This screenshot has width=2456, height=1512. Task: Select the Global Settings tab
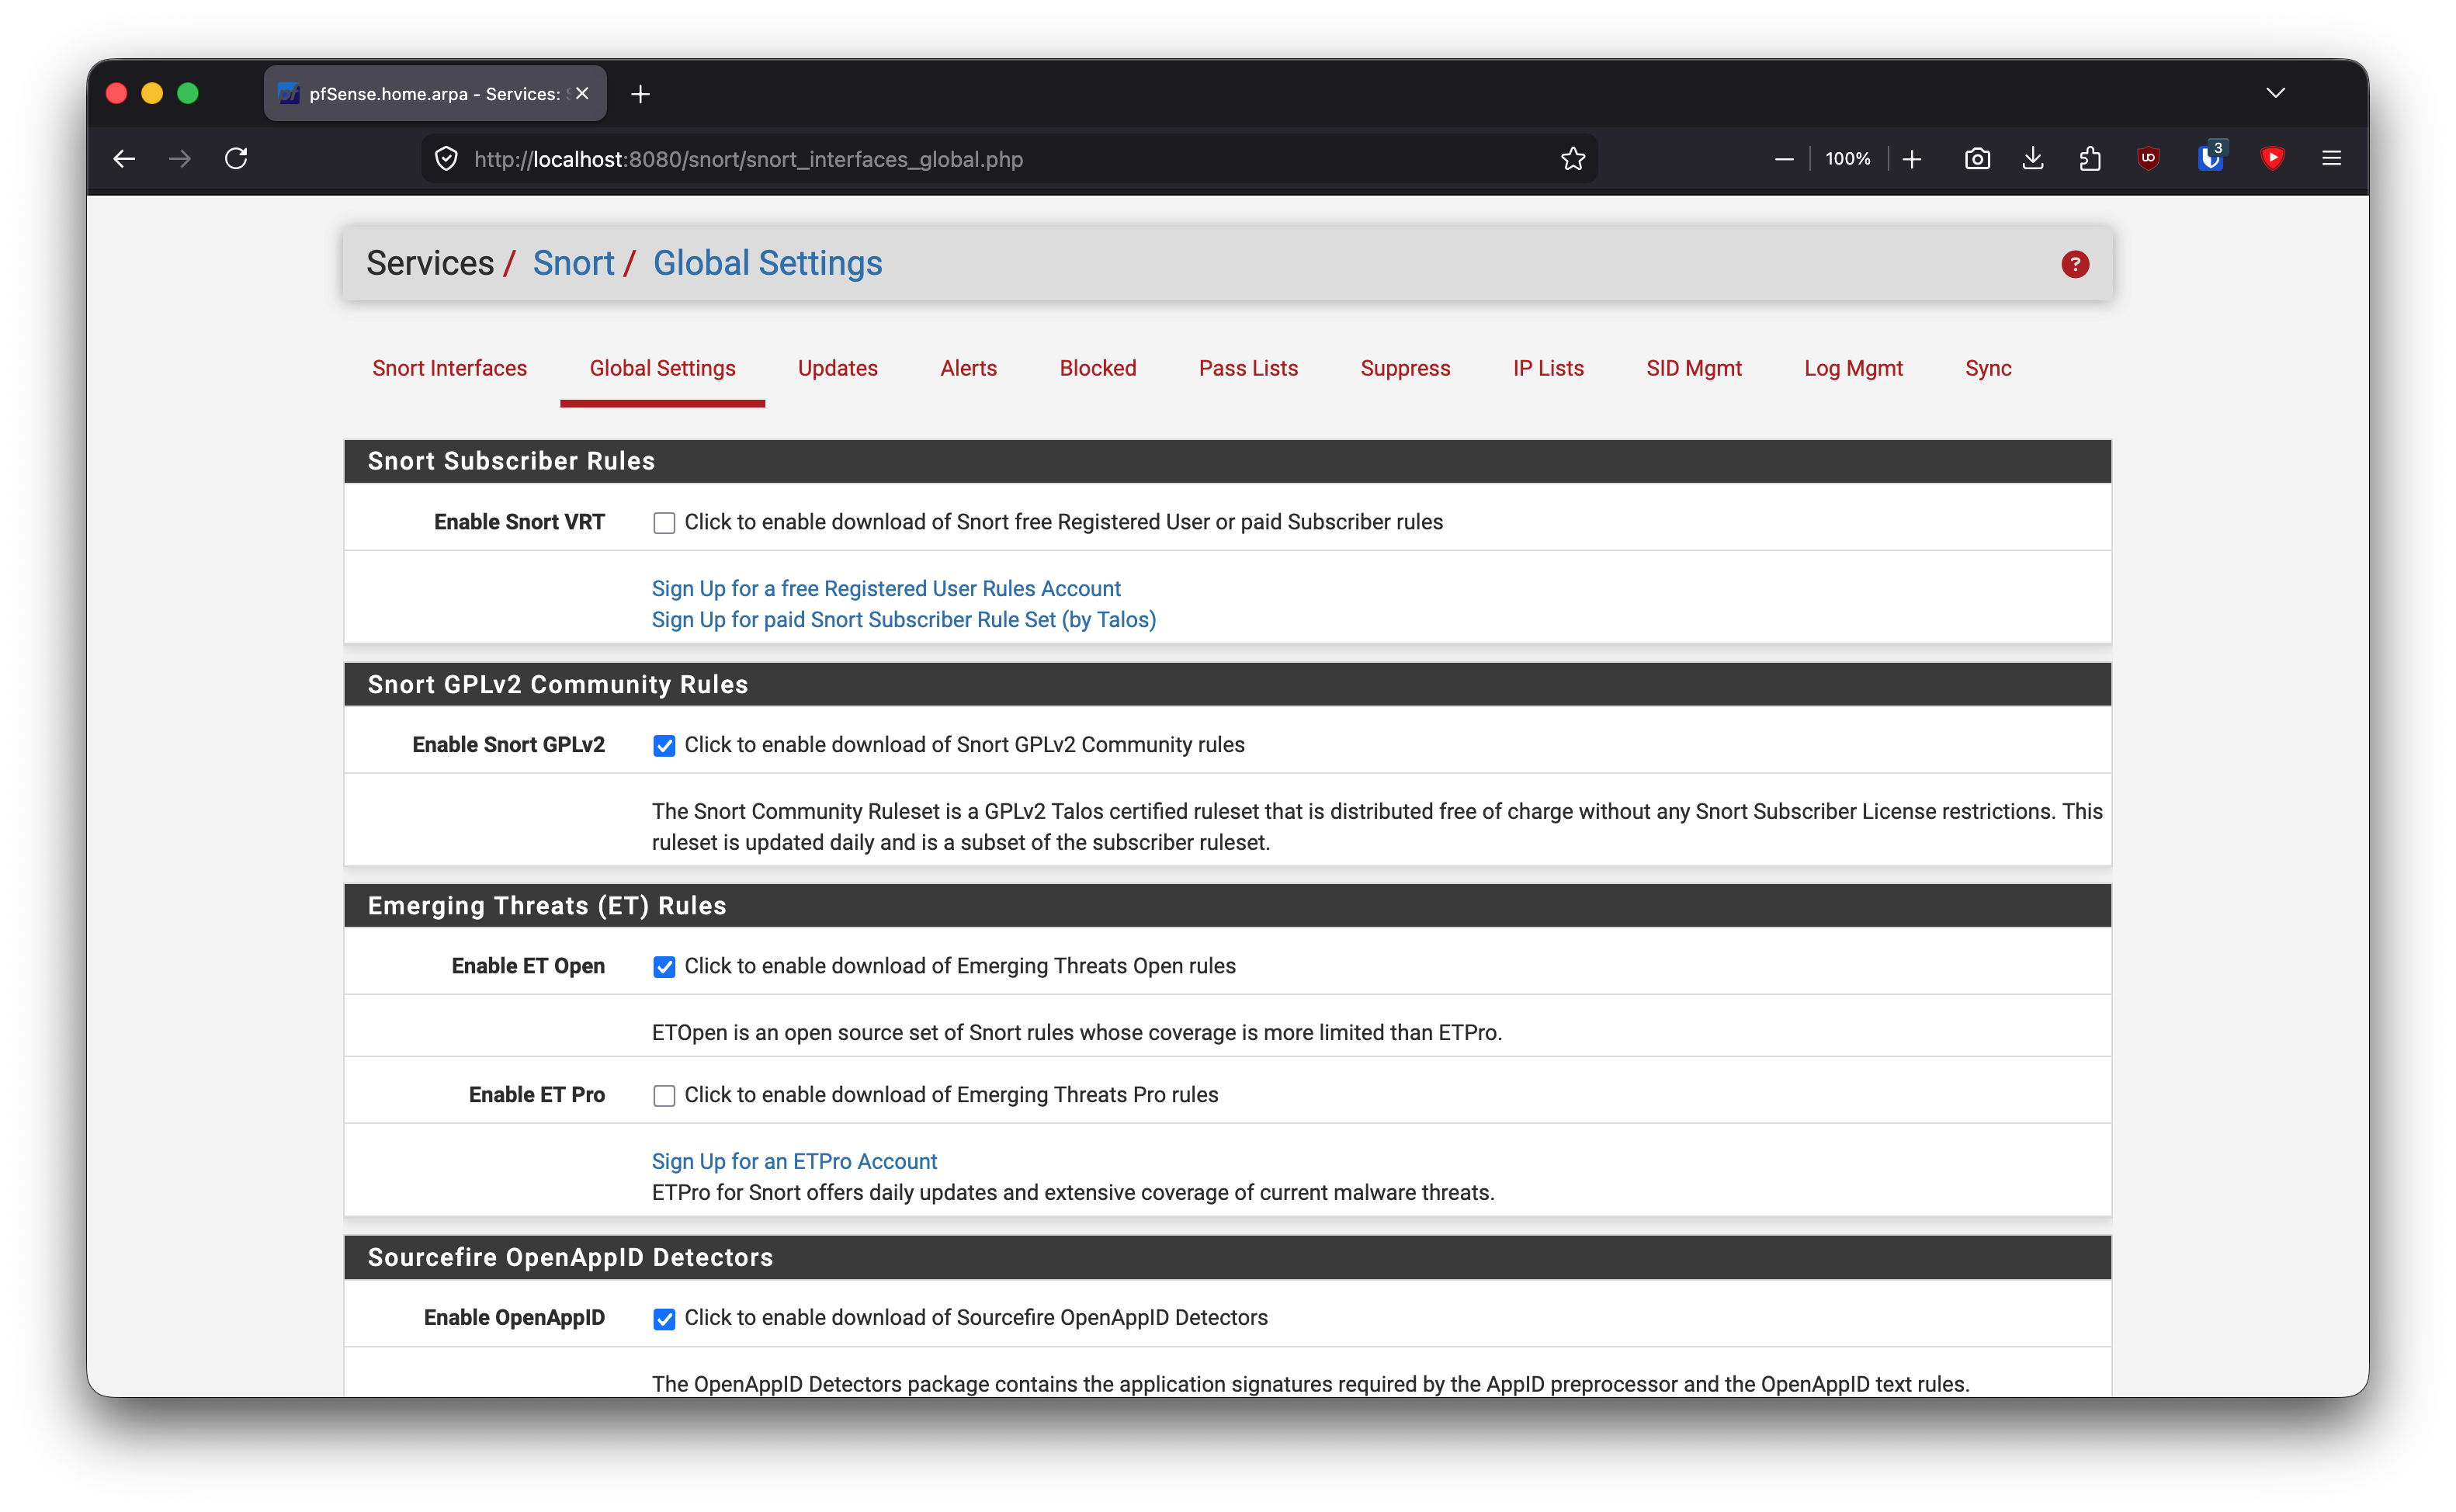click(x=662, y=368)
